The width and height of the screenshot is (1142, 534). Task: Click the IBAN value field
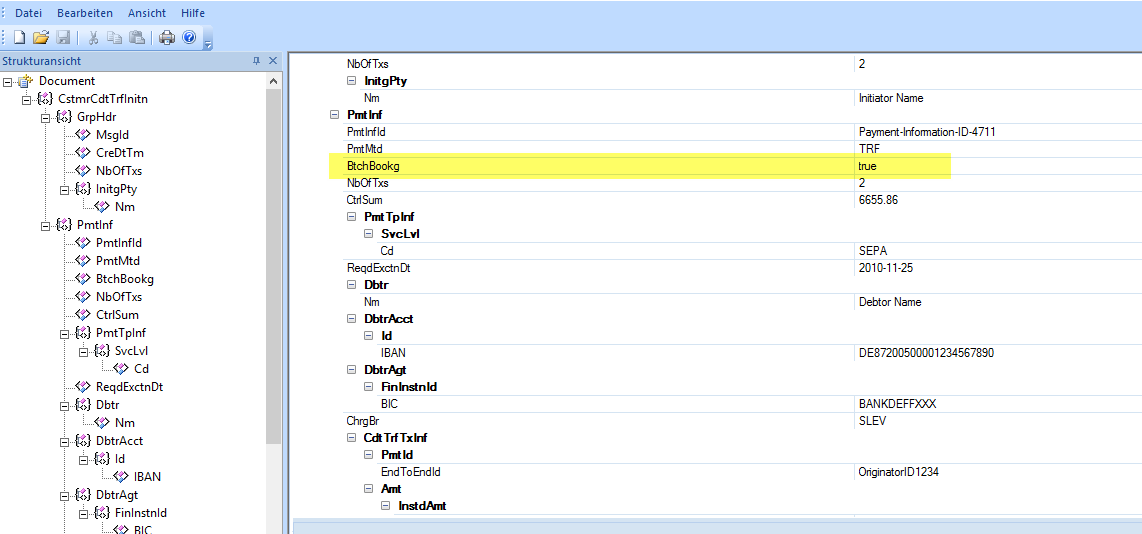click(x=925, y=353)
